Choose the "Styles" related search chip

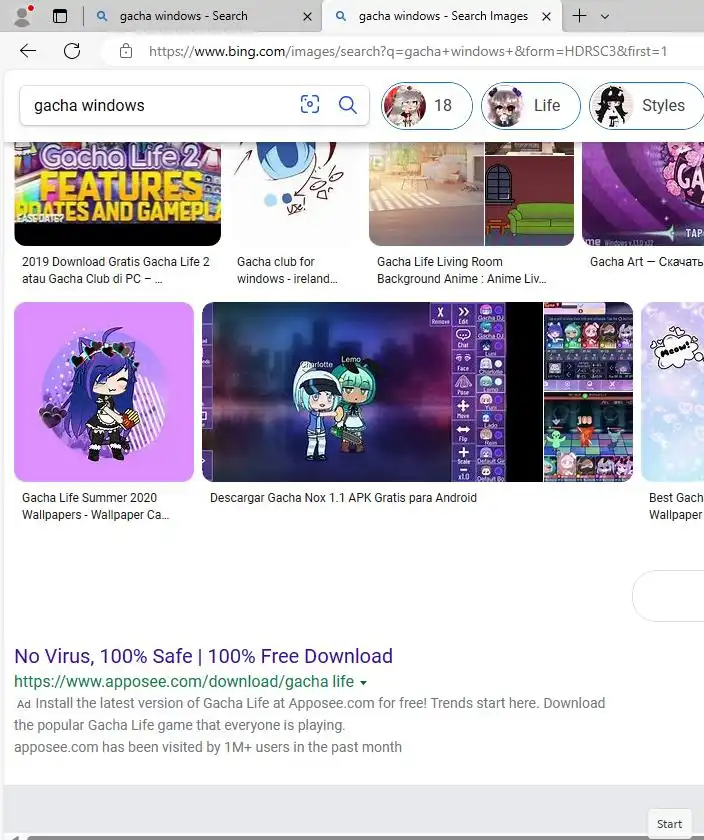pyautogui.click(x=646, y=106)
